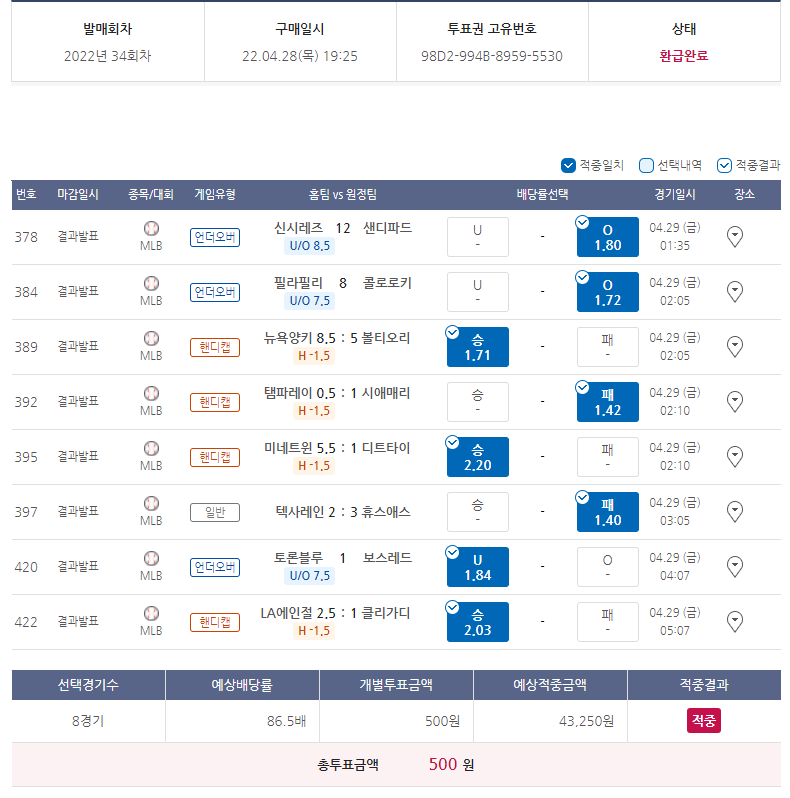Click baseball MLB icon in row 392
This screenshot has height=798, width=790.
coord(151,393)
